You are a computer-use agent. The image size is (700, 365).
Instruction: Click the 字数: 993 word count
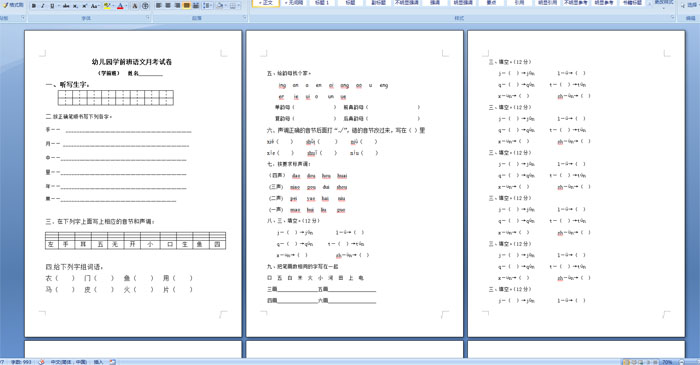[21, 362]
